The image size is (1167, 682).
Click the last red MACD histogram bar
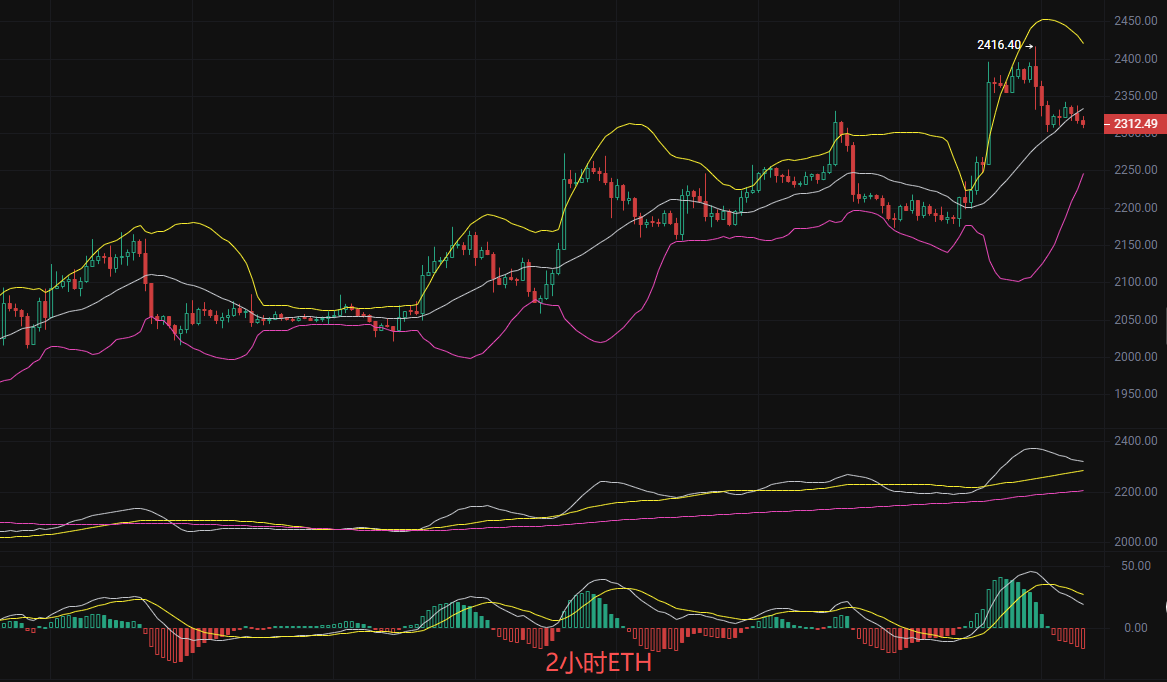1082,638
